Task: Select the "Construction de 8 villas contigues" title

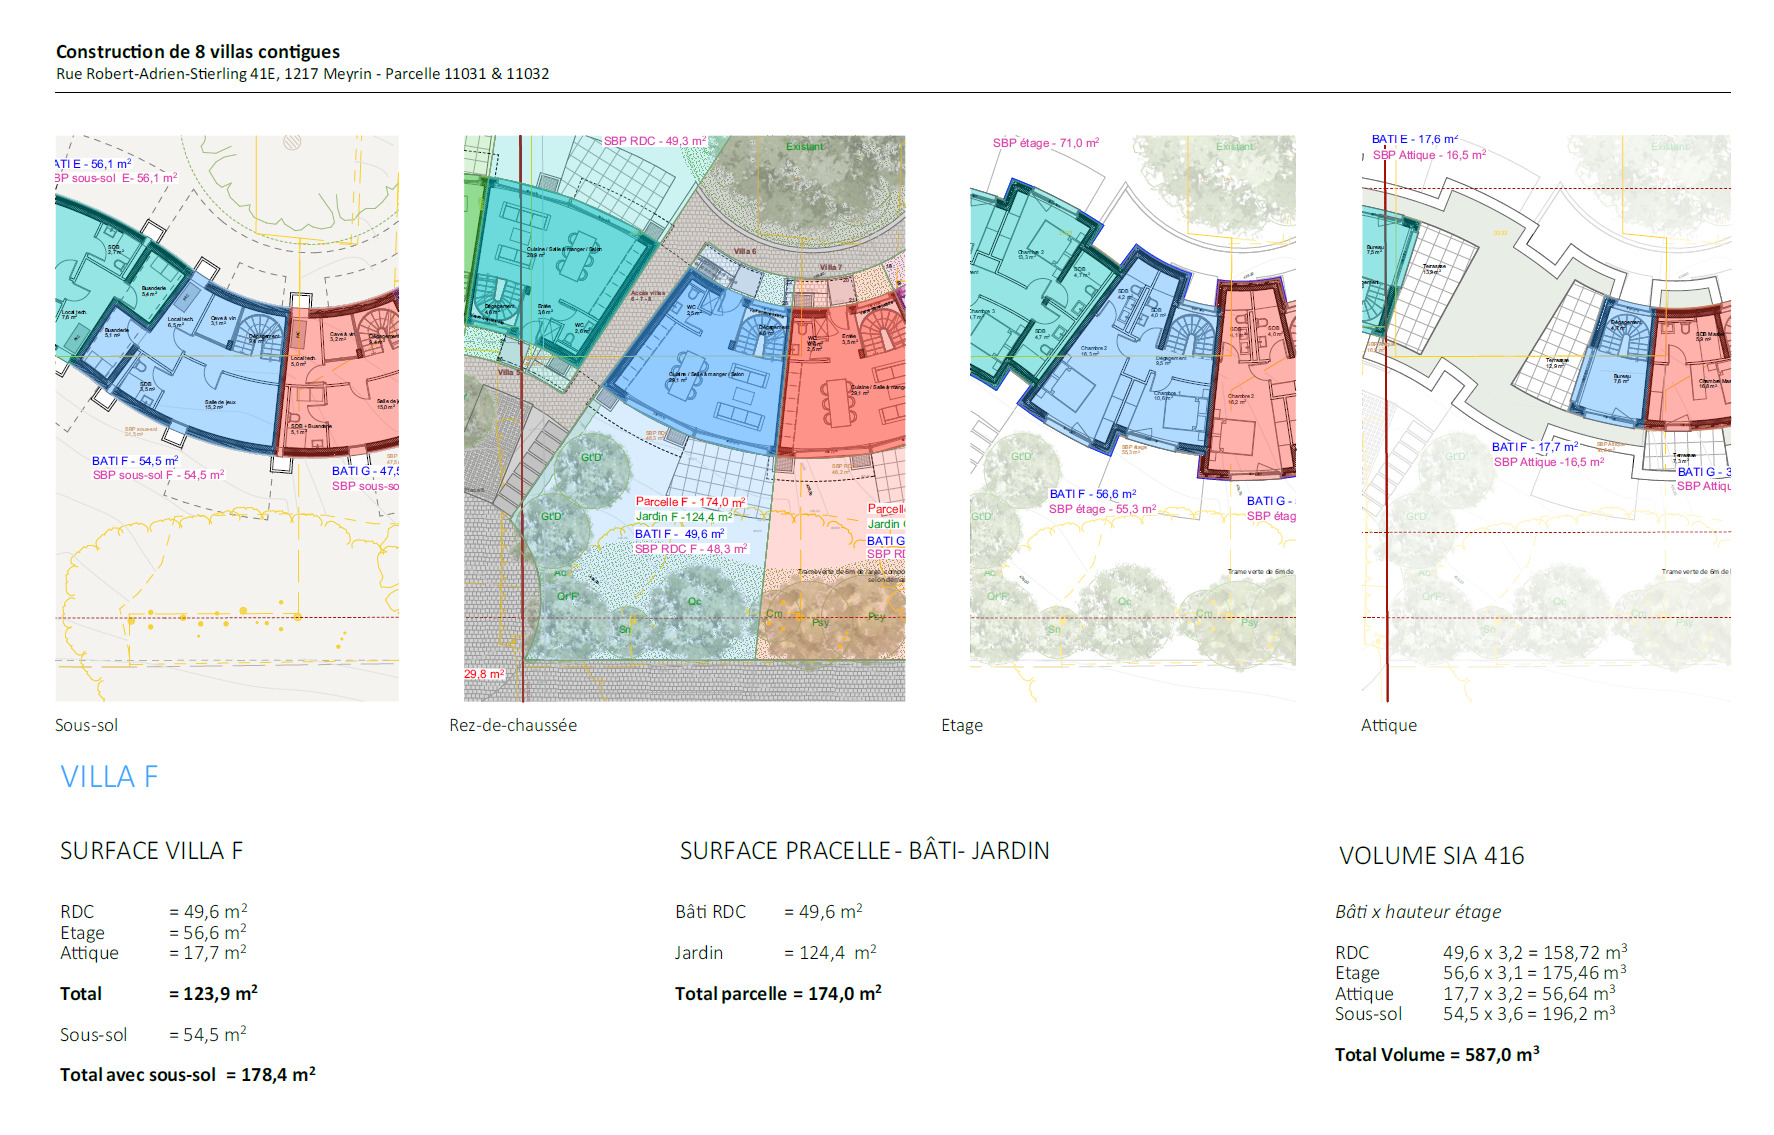Action: (198, 52)
